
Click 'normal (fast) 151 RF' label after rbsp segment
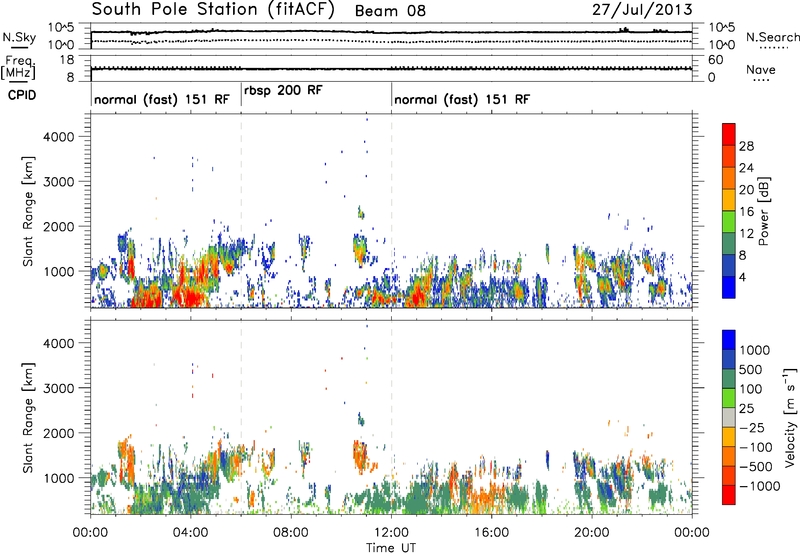click(x=462, y=99)
